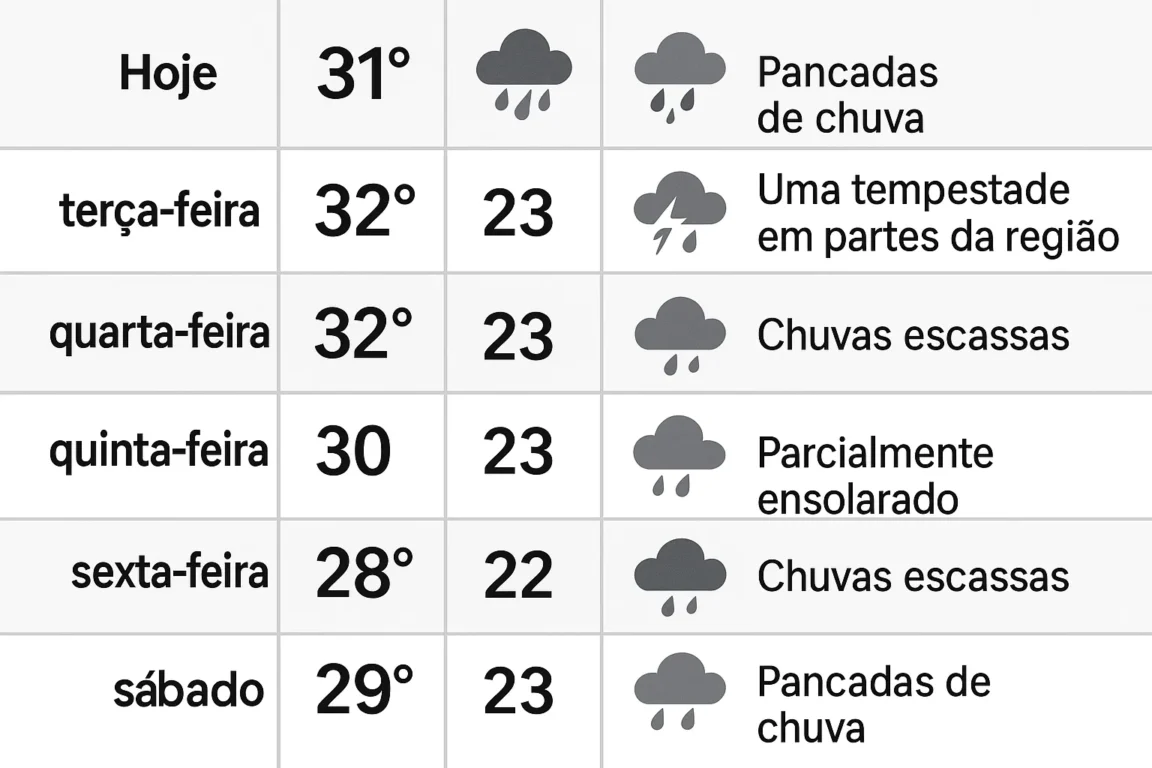Click the low temperature 22 on sexta-feira
The image size is (1152, 768).
click(x=518, y=575)
